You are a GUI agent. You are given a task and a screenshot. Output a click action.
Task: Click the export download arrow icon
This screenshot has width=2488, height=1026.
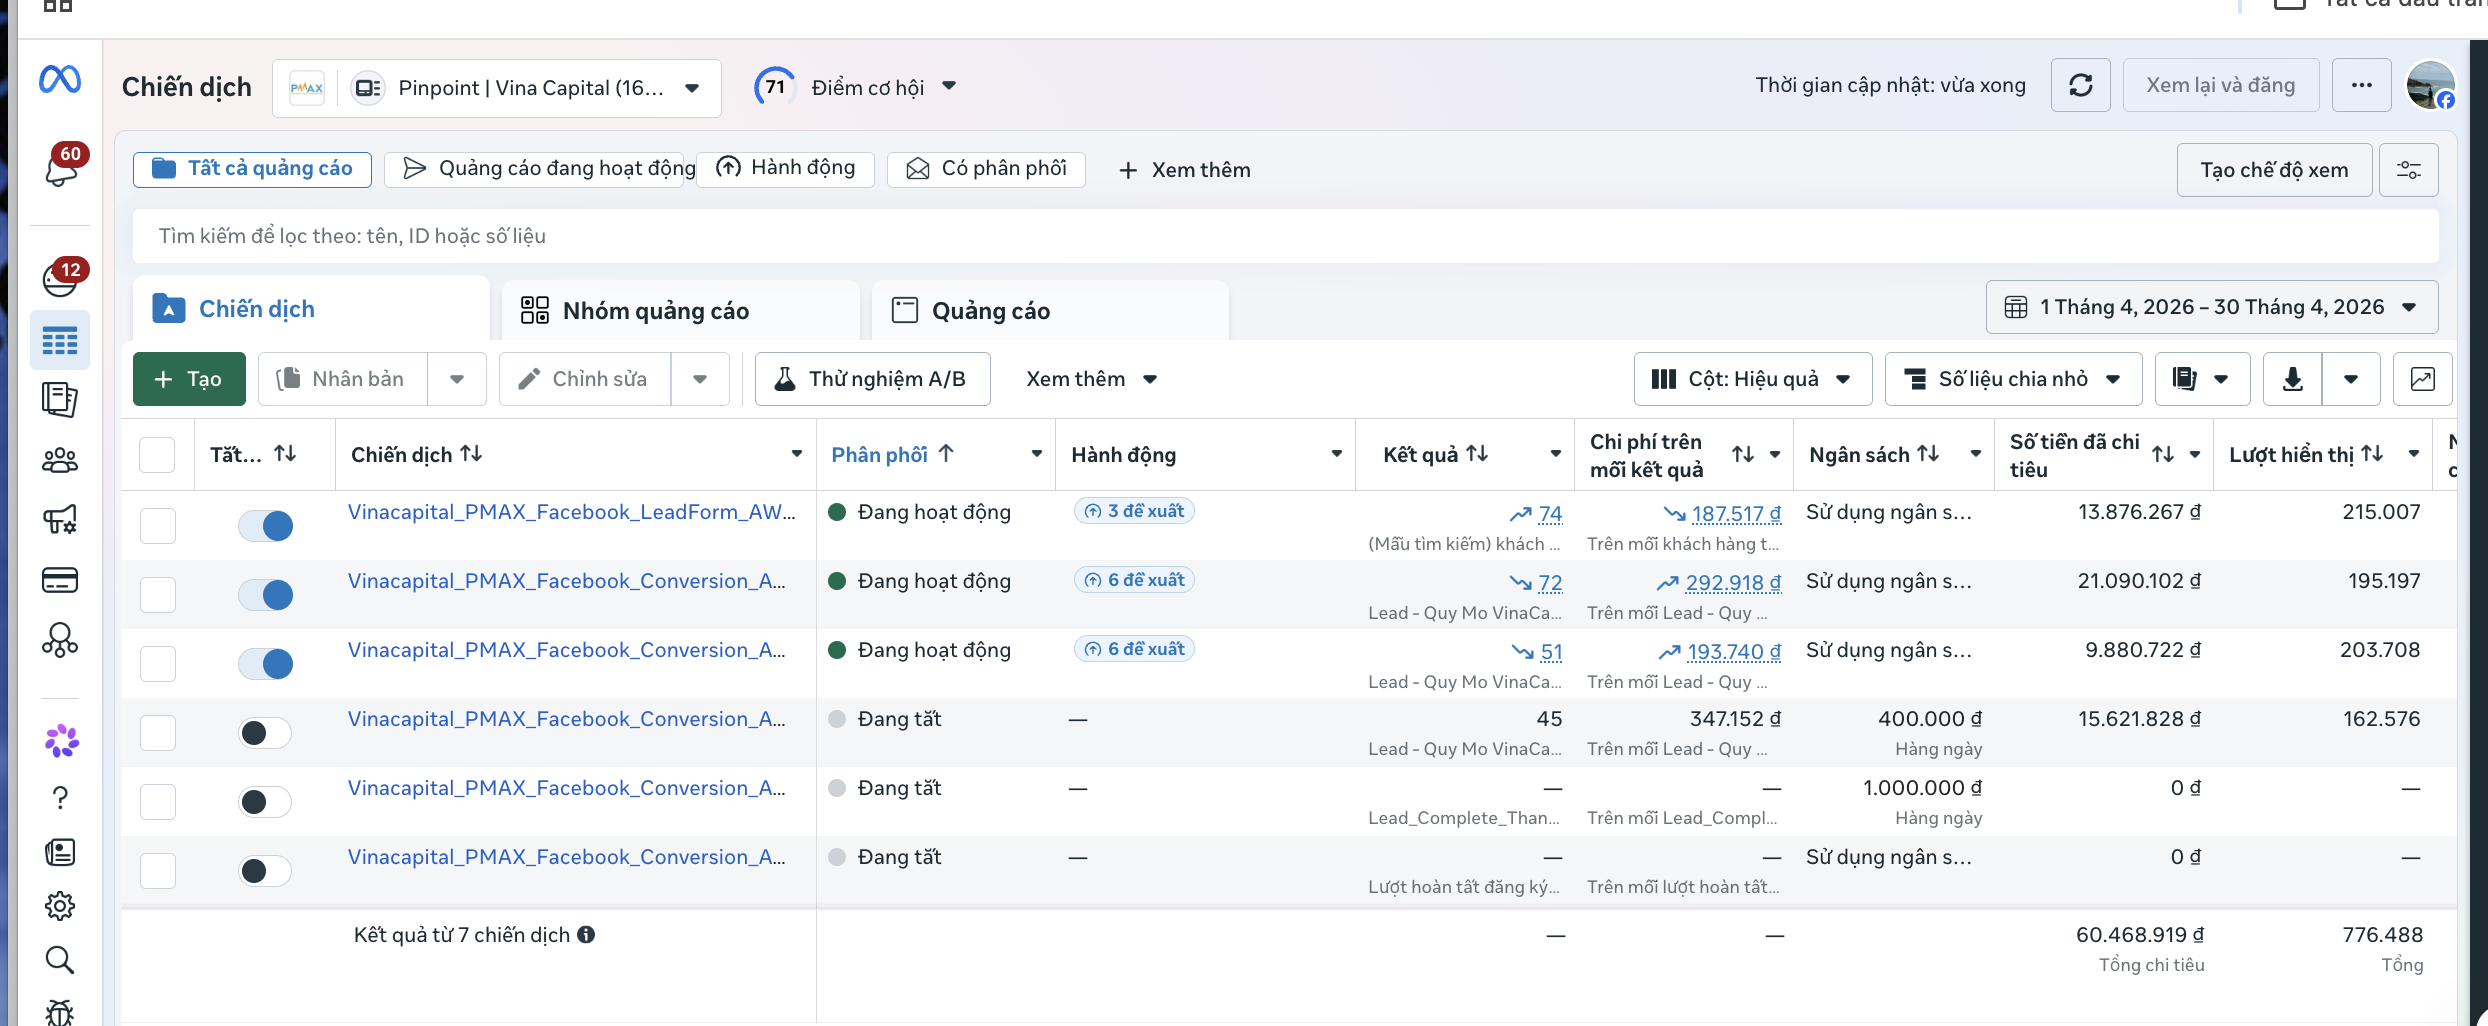(x=2292, y=379)
